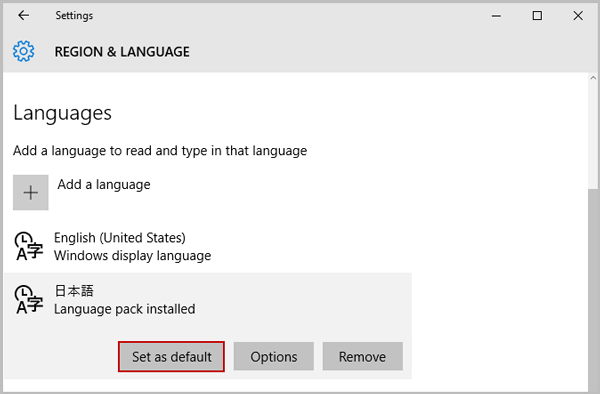Select English (United States) language row
600x394 pixels.
[208, 246]
